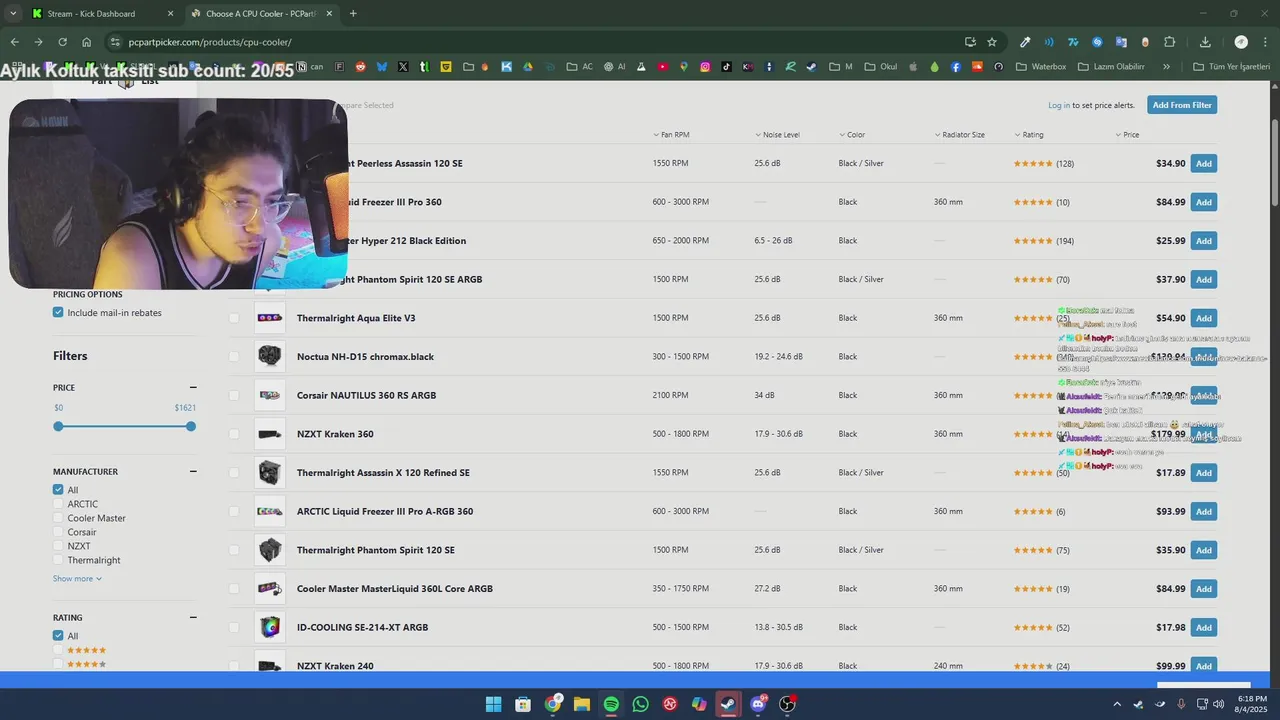Open the Instagram bookmark
The height and width of the screenshot is (720, 1280).
pos(705,67)
